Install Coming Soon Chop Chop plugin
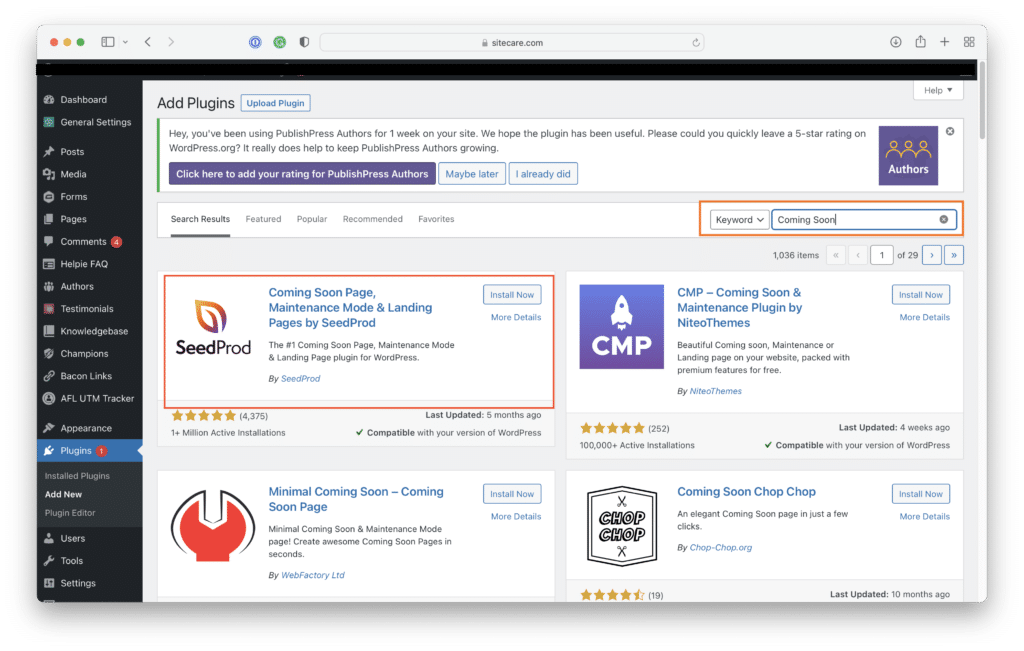The width and height of the screenshot is (1024, 651). pyautogui.click(x=921, y=494)
